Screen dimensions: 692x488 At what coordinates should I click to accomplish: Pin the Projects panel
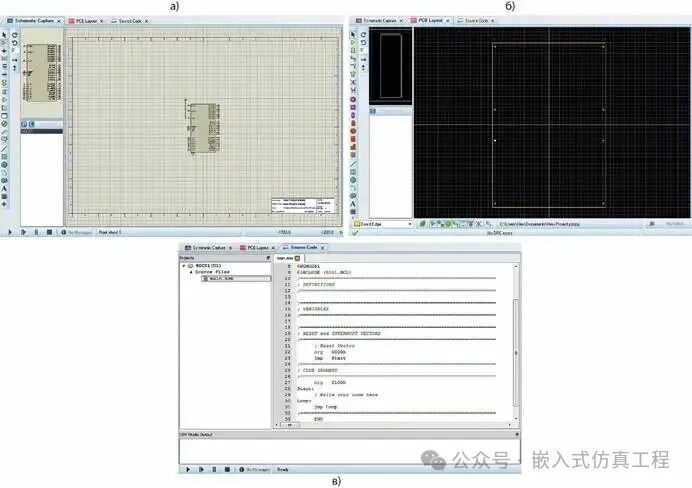[268, 258]
